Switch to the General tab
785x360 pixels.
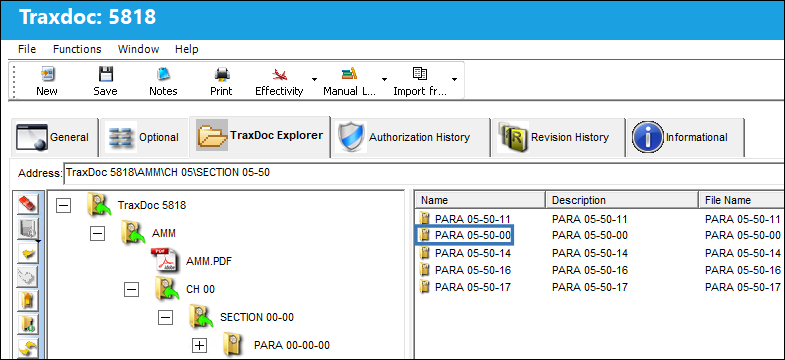54,137
